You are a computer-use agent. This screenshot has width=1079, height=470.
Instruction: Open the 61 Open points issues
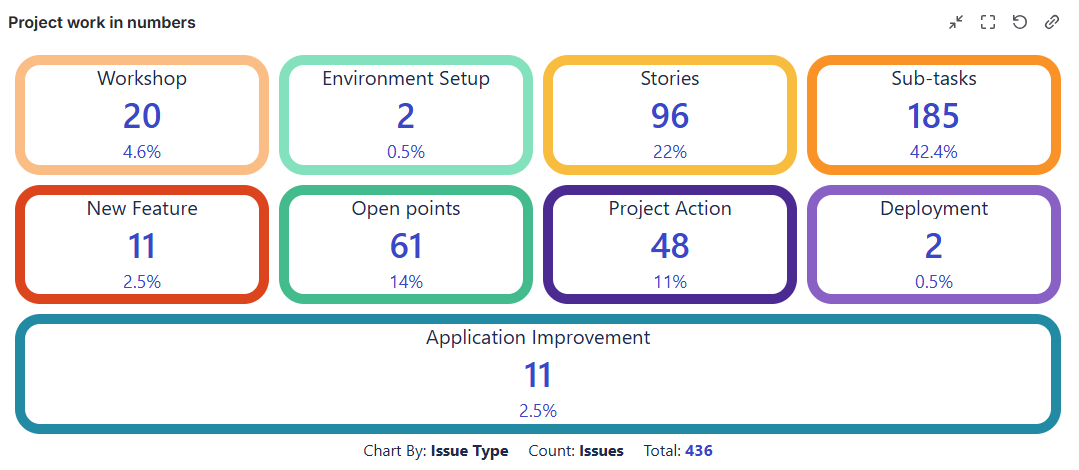(405, 246)
